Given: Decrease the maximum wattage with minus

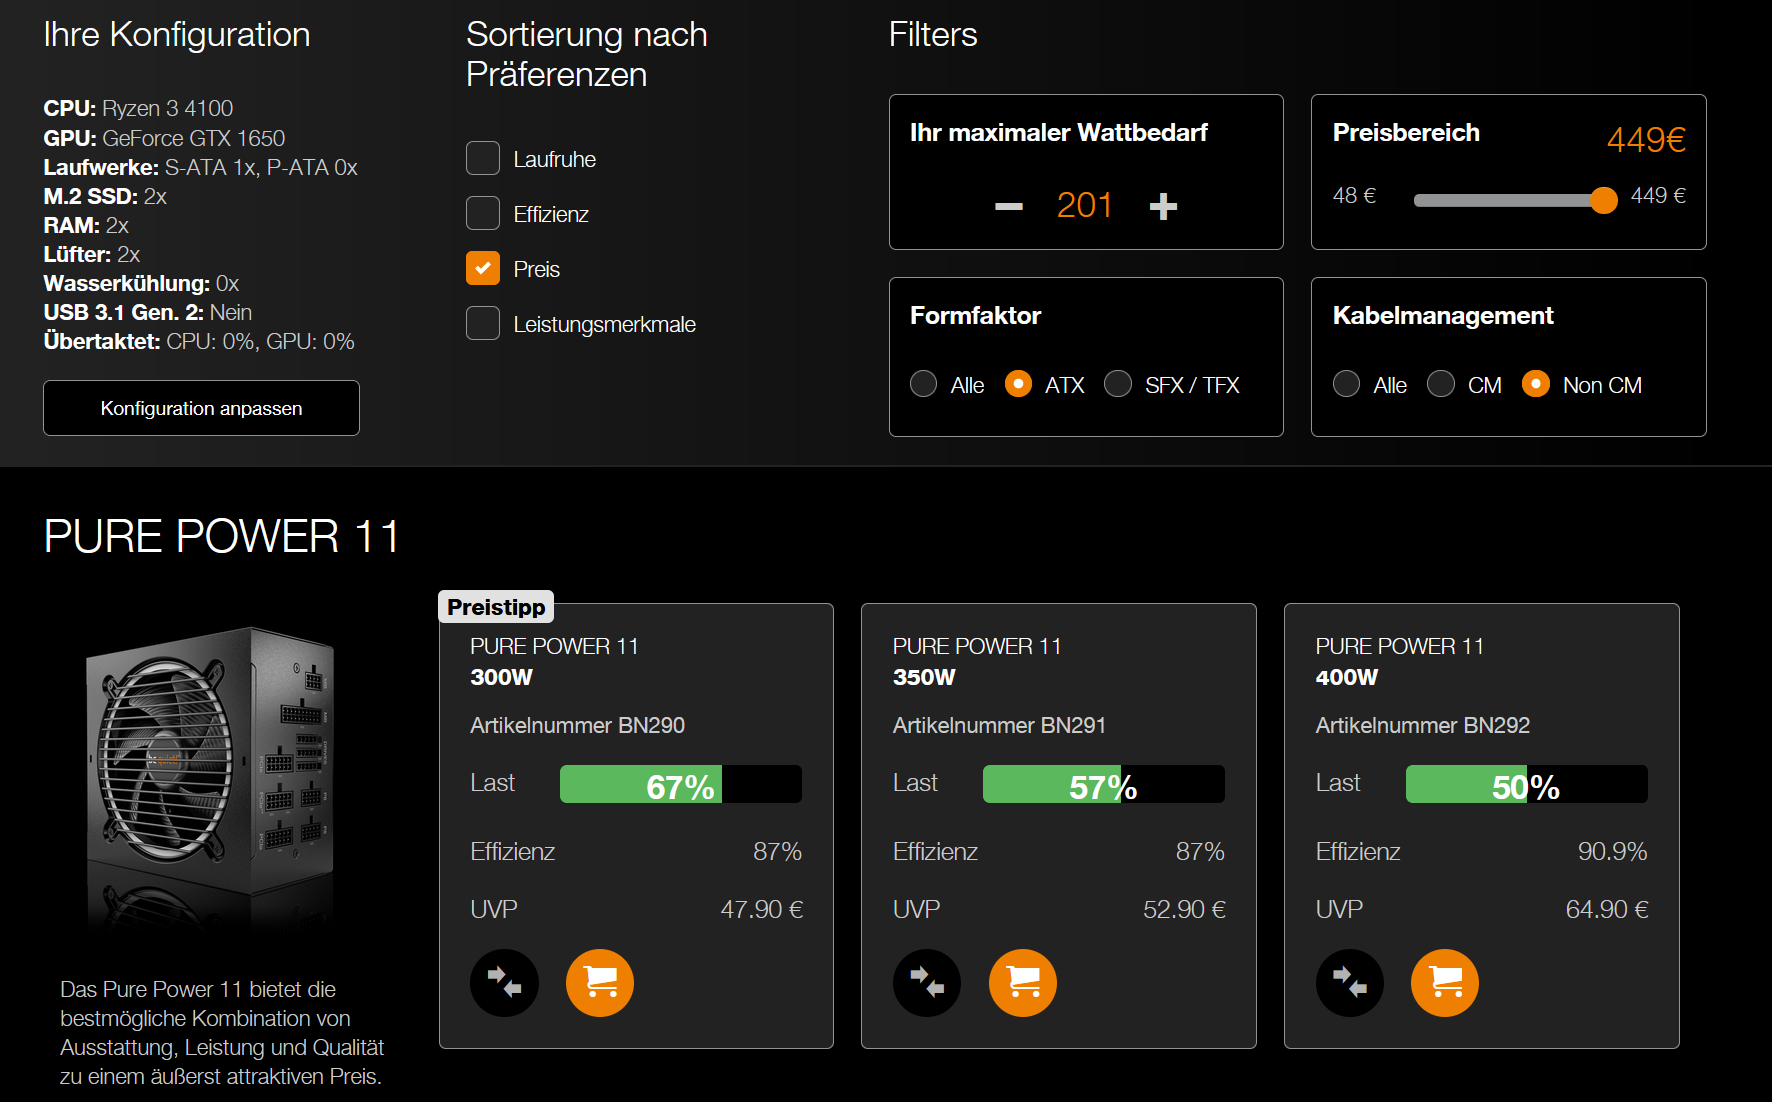Looking at the screenshot, I should (1009, 207).
